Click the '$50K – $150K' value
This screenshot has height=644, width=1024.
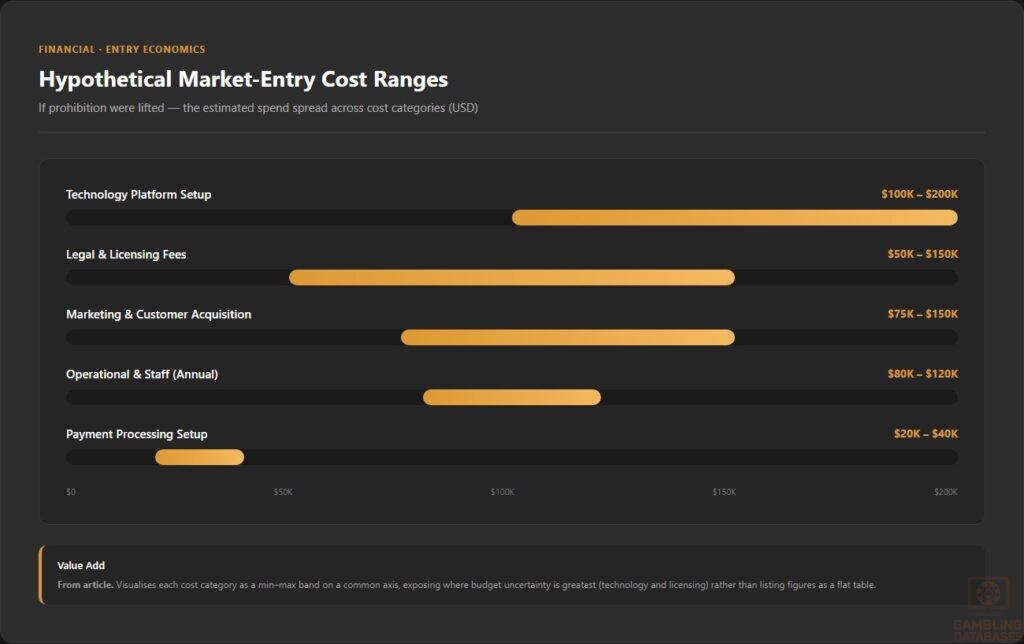[x=923, y=254]
